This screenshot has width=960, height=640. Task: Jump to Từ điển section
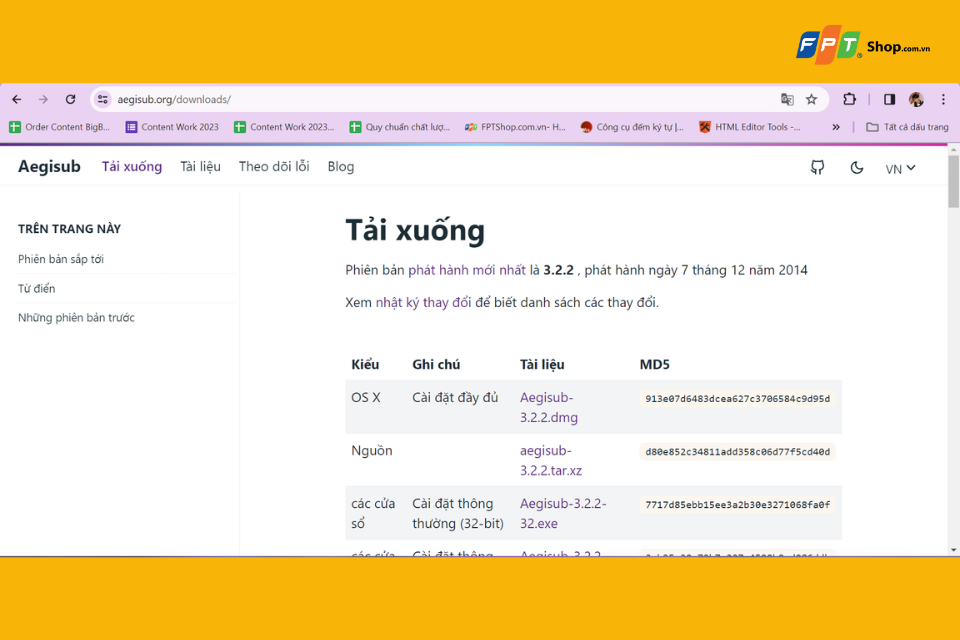[36, 288]
